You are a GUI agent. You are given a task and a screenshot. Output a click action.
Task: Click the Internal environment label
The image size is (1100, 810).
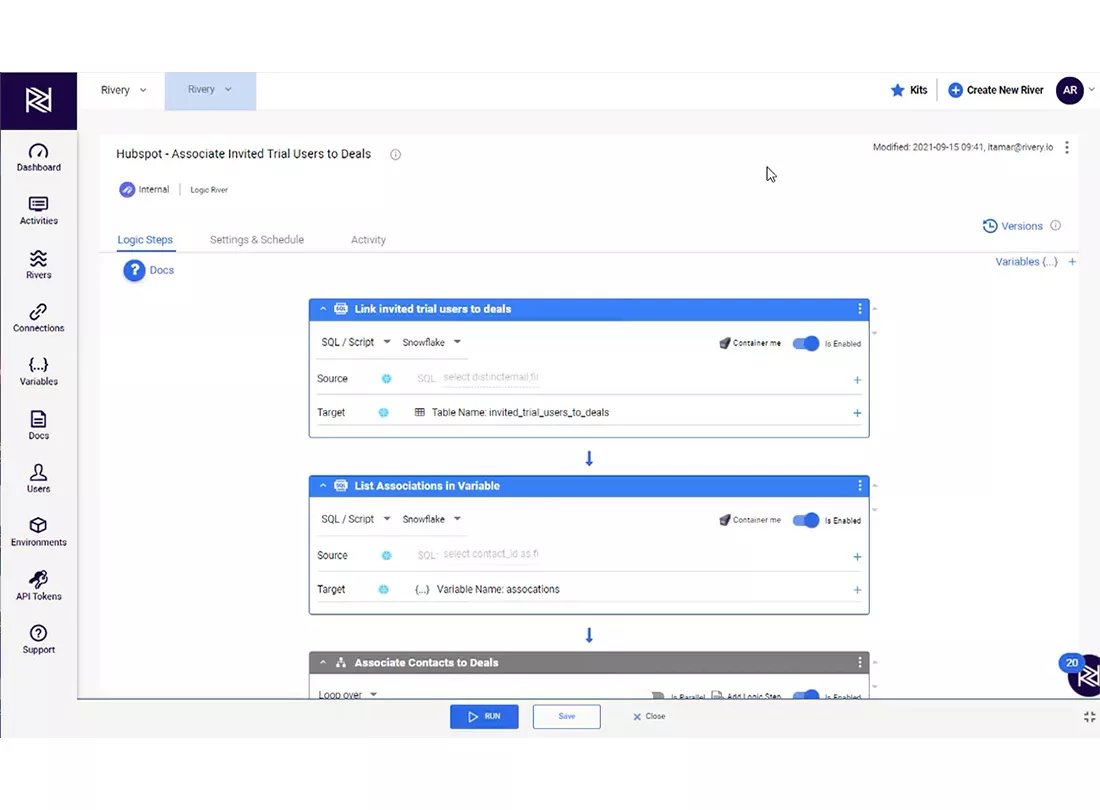(145, 189)
